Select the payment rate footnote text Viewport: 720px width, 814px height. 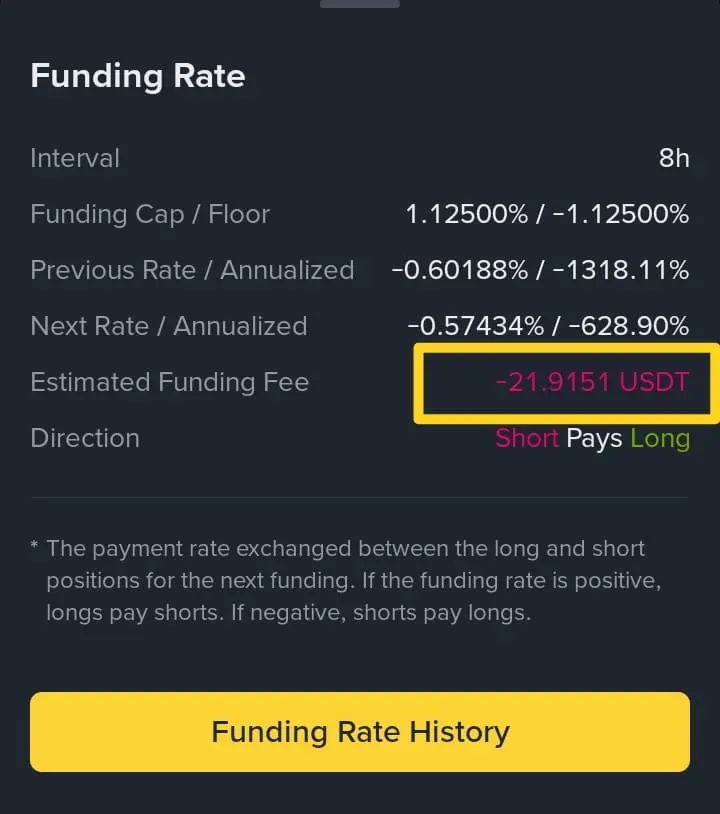click(350, 580)
